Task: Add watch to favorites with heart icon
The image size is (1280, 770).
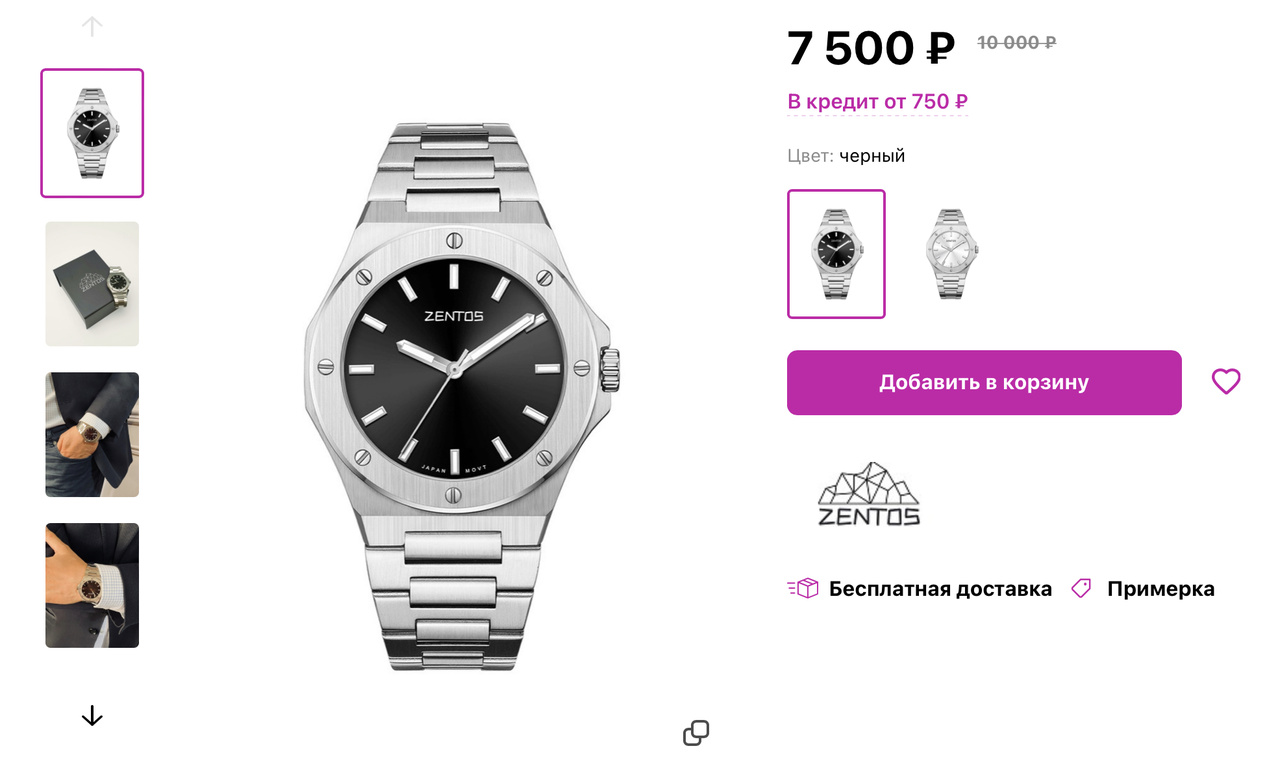Action: tap(1226, 381)
